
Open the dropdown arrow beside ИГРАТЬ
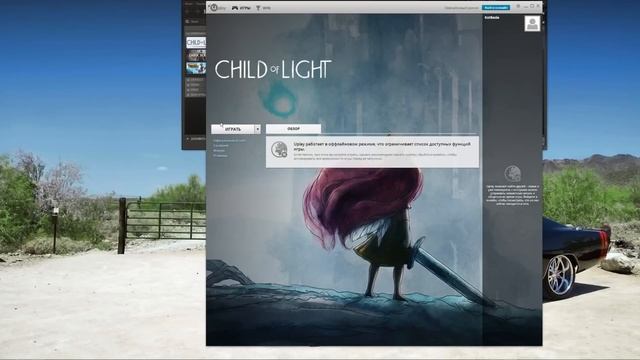coord(258,129)
